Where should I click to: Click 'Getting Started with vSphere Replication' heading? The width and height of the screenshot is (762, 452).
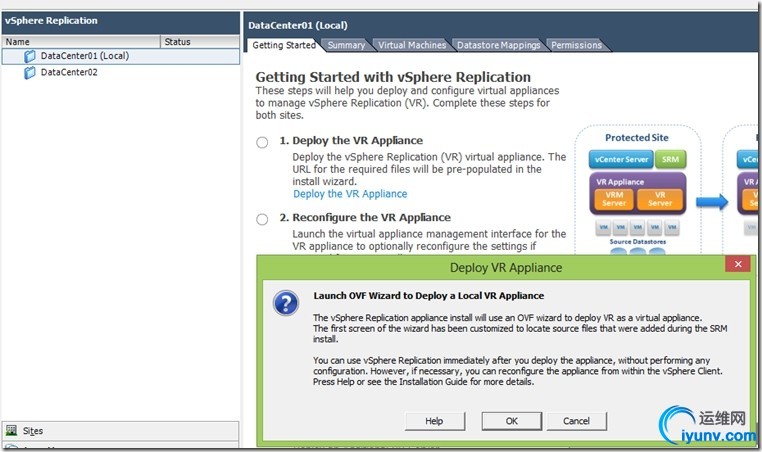coord(393,77)
